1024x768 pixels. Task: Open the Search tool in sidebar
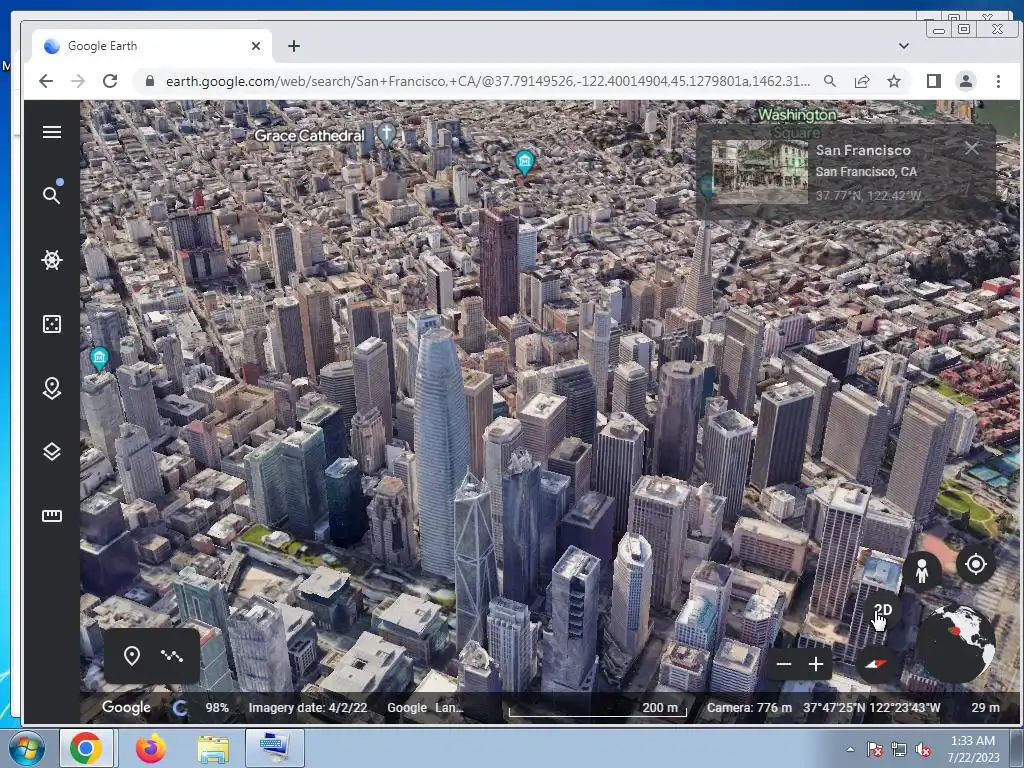pyautogui.click(x=52, y=195)
